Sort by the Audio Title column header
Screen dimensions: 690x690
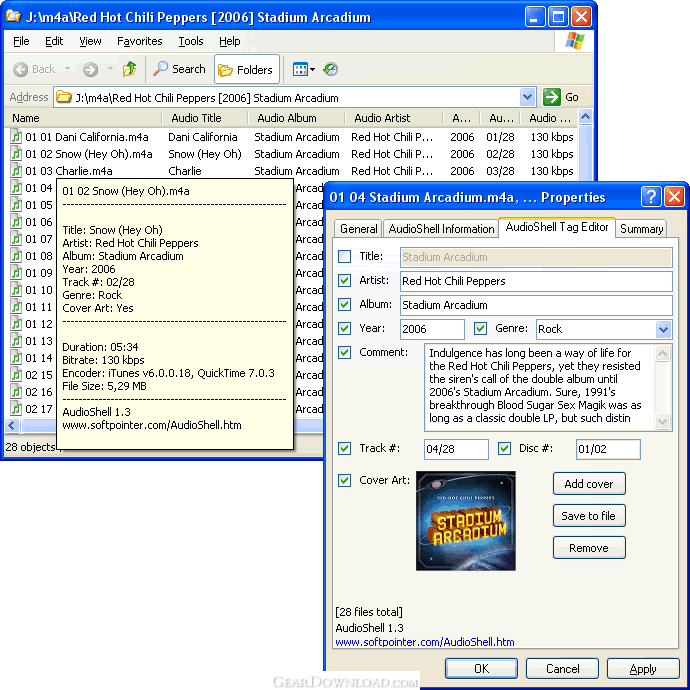pyautogui.click(x=205, y=118)
